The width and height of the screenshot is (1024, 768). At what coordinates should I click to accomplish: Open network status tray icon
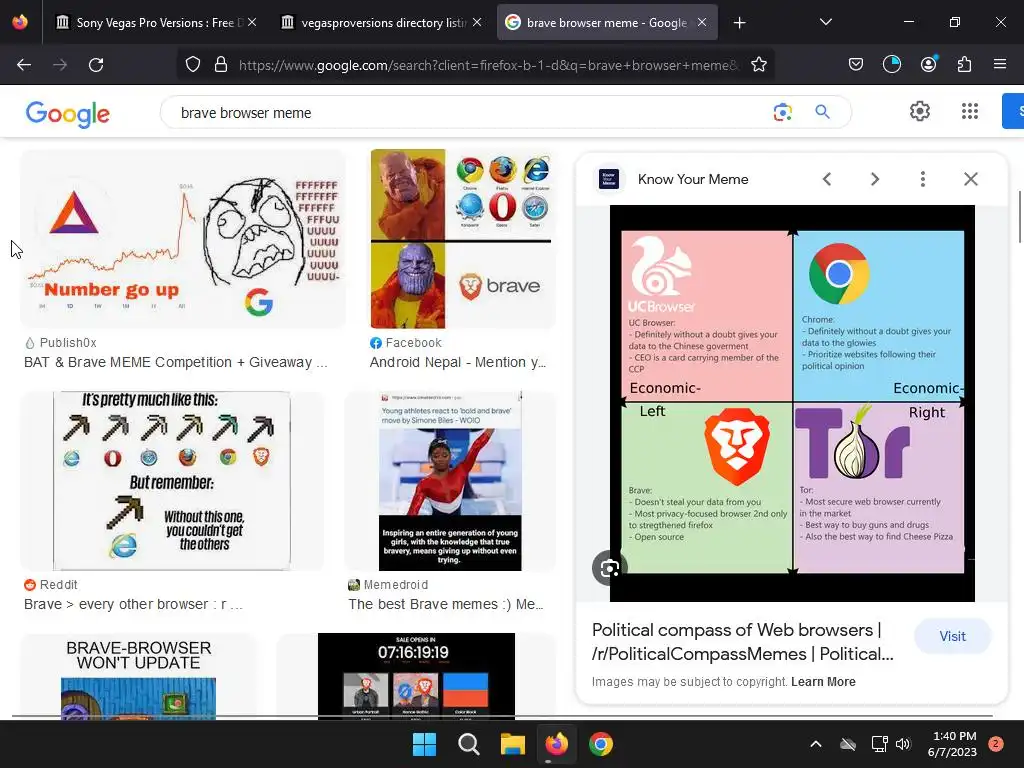click(879, 744)
